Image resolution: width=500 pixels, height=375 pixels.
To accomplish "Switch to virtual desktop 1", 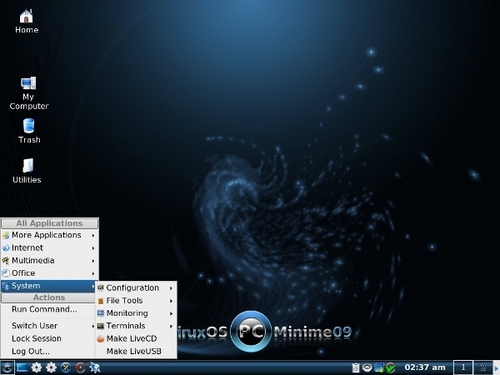I will pos(463,367).
